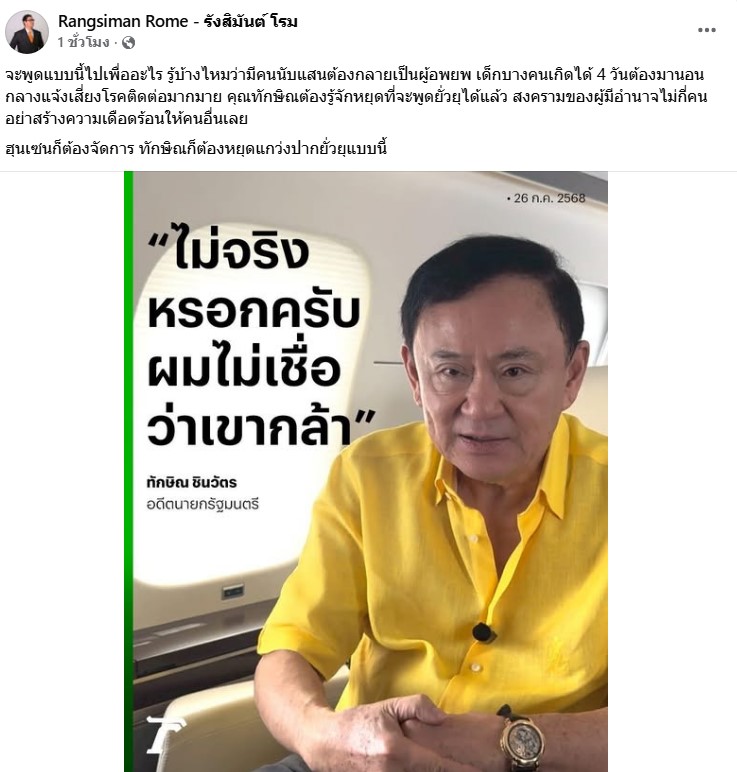Click the green stripe on image edge
Screen dimensions: 737x772
coord(128,471)
